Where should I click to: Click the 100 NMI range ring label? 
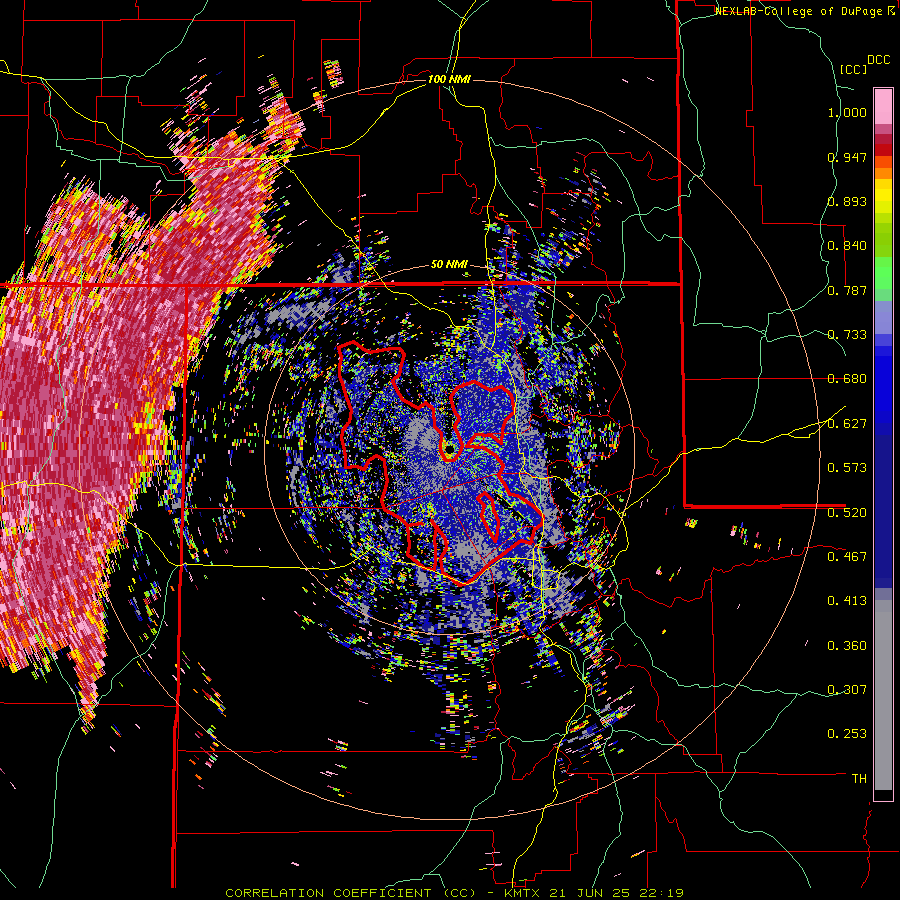click(449, 79)
